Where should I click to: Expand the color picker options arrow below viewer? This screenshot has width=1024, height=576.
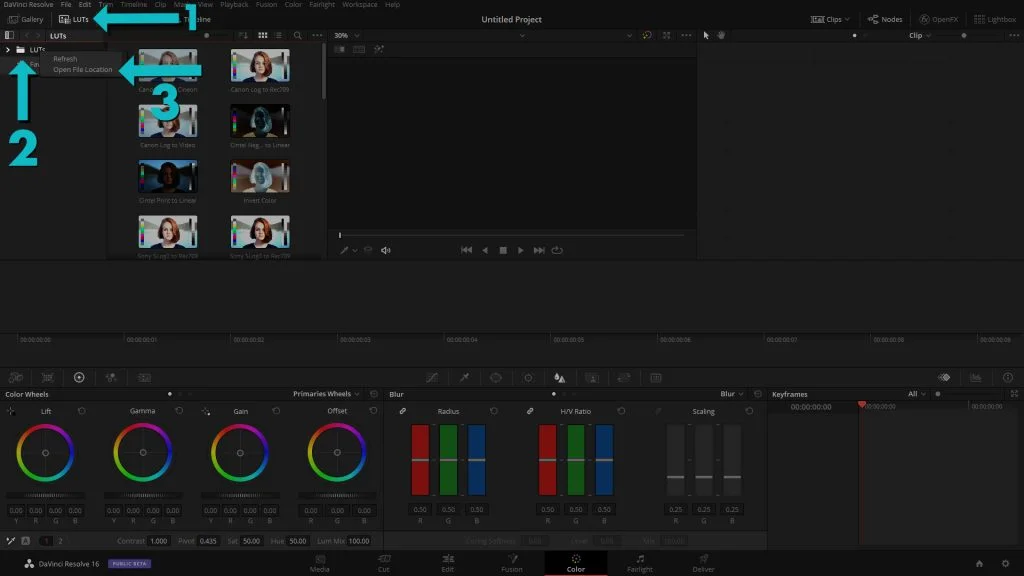pos(355,250)
